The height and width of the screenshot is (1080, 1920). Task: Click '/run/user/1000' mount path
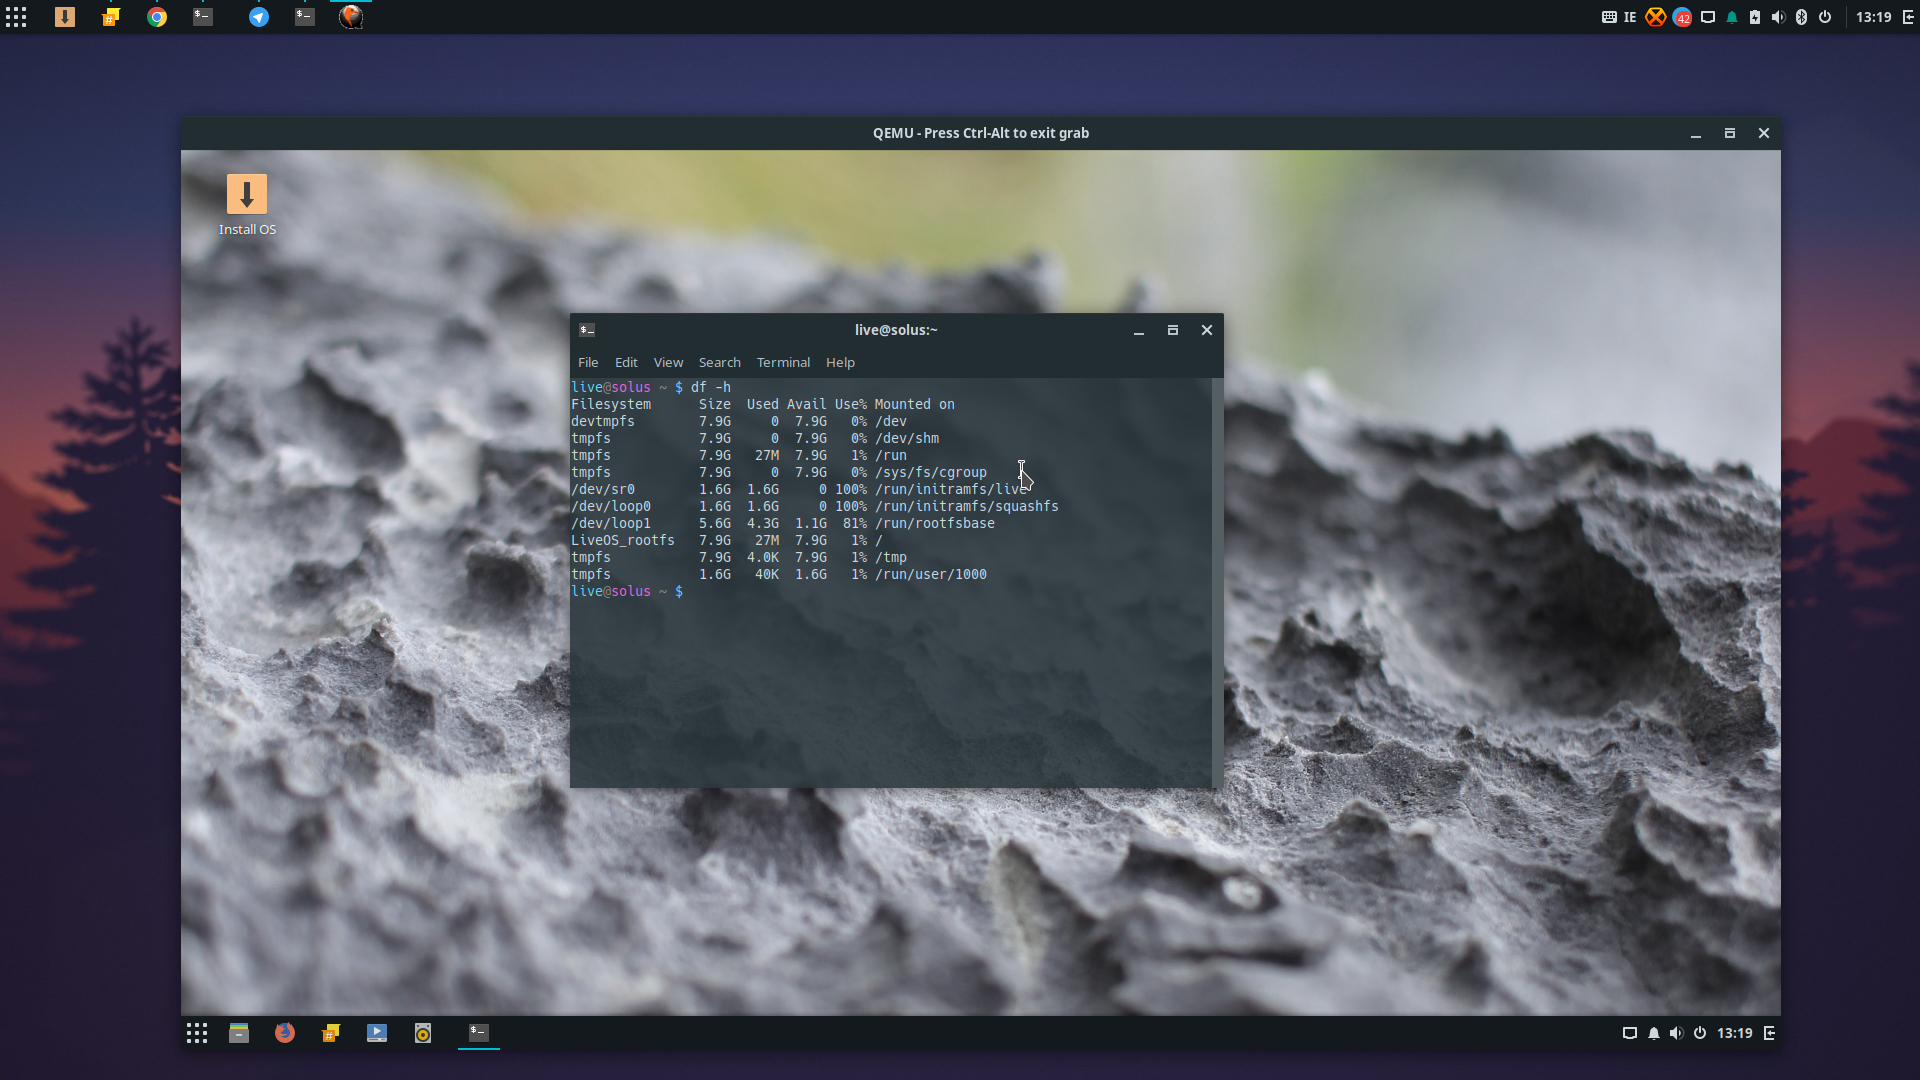pos(931,574)
